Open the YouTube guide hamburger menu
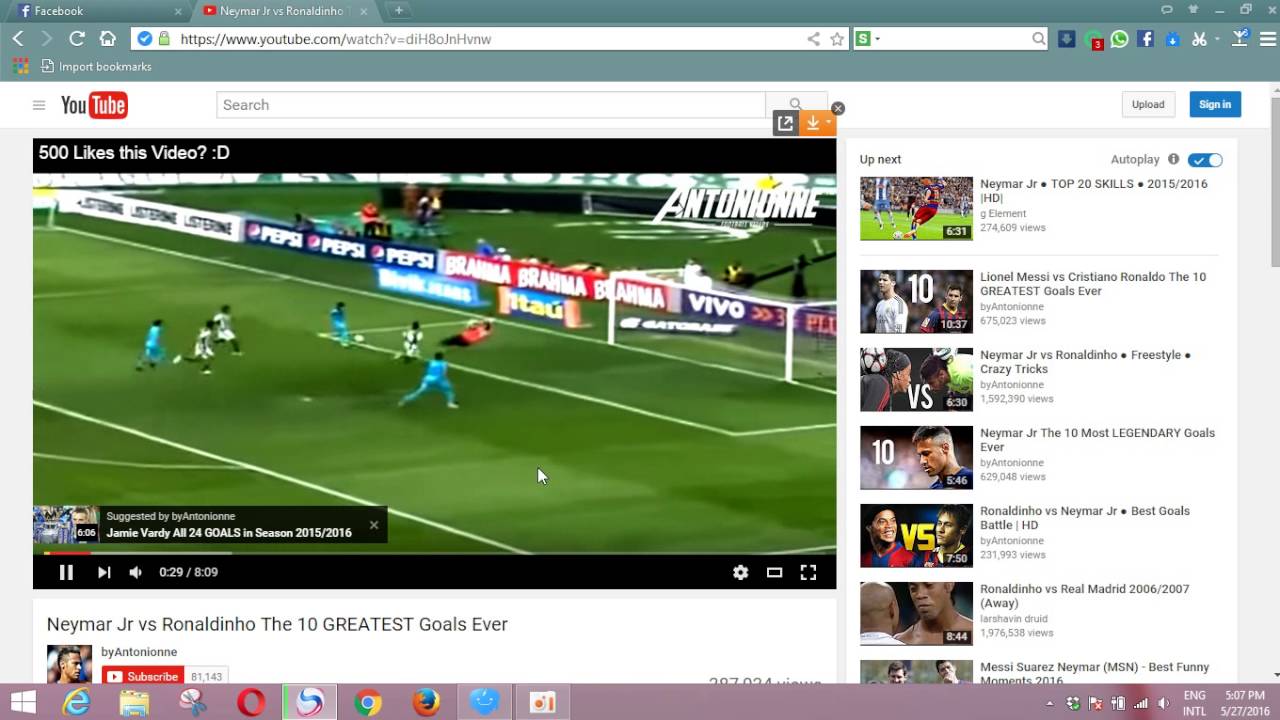The height and width of the screenshot is (720, 1280). coord(39,105)
